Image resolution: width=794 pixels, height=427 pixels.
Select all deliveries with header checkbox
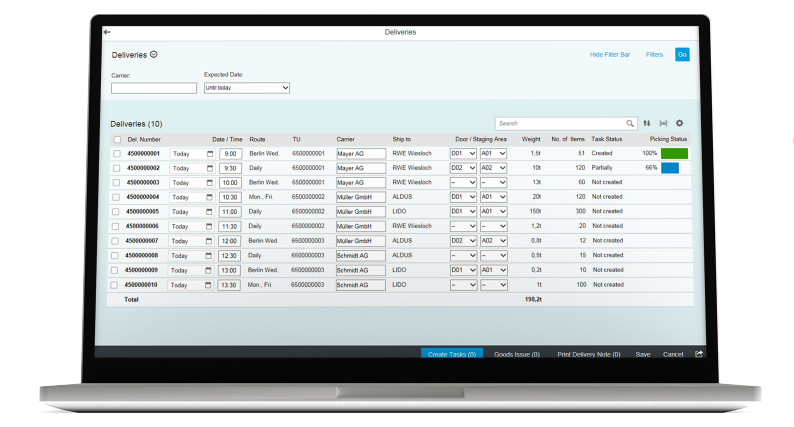tap(117, 139)
